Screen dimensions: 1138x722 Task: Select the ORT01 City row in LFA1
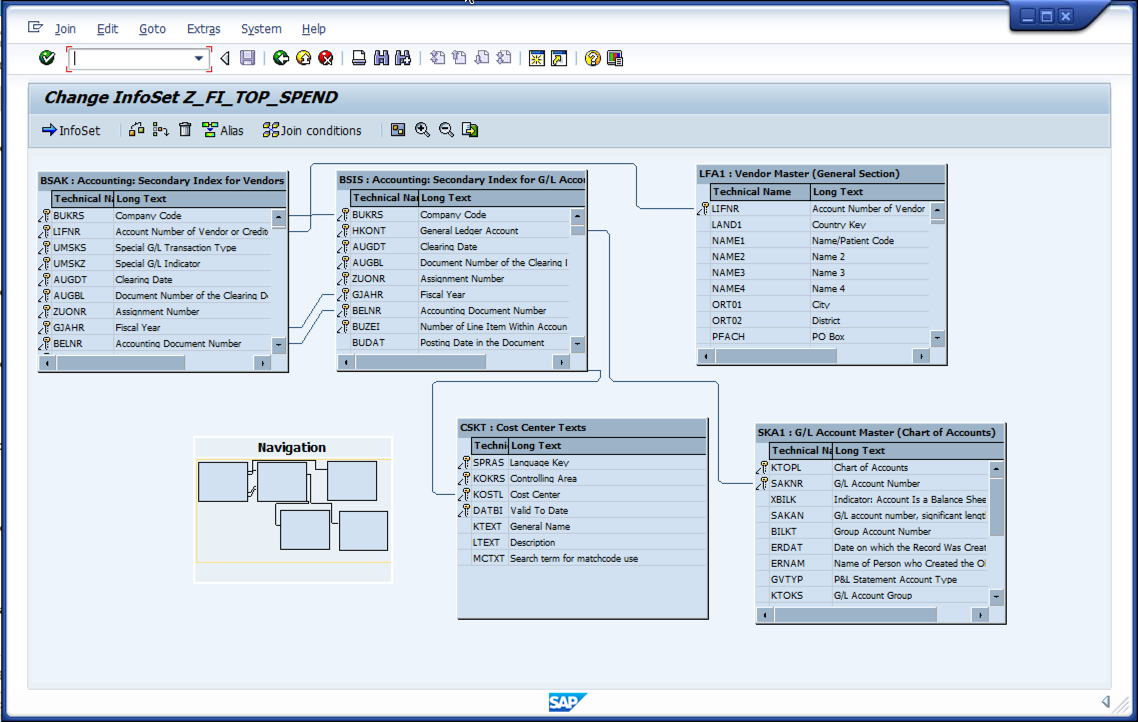click(814, 305)
